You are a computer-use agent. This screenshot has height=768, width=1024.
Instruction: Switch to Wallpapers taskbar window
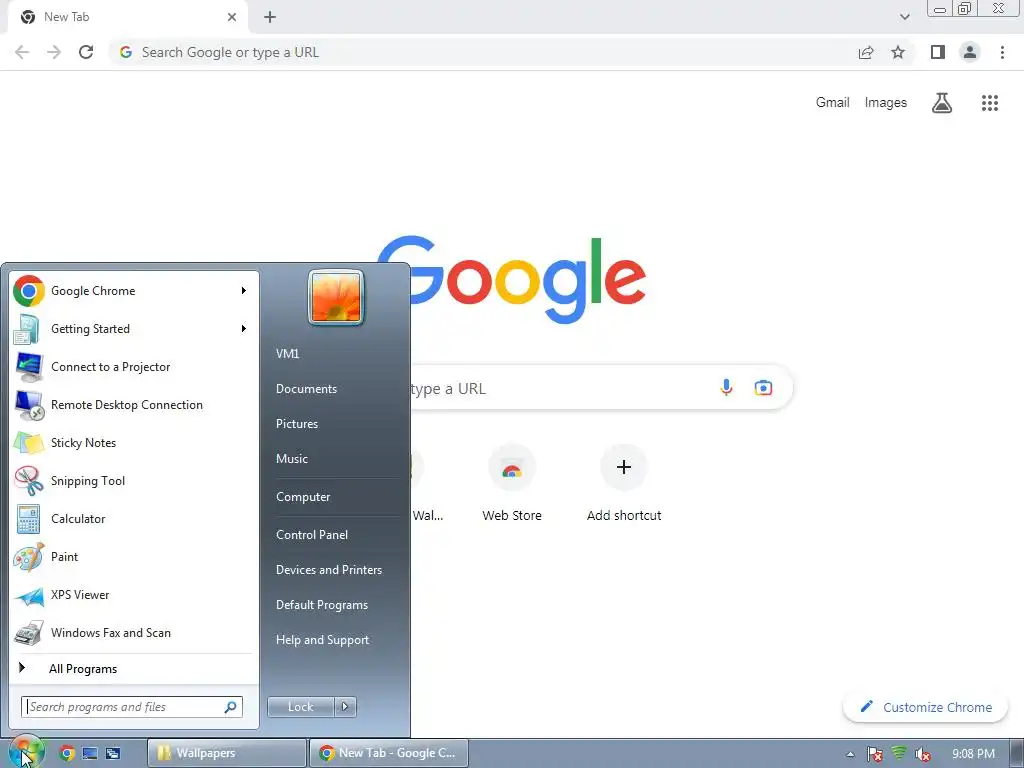[x=227, y=753]
